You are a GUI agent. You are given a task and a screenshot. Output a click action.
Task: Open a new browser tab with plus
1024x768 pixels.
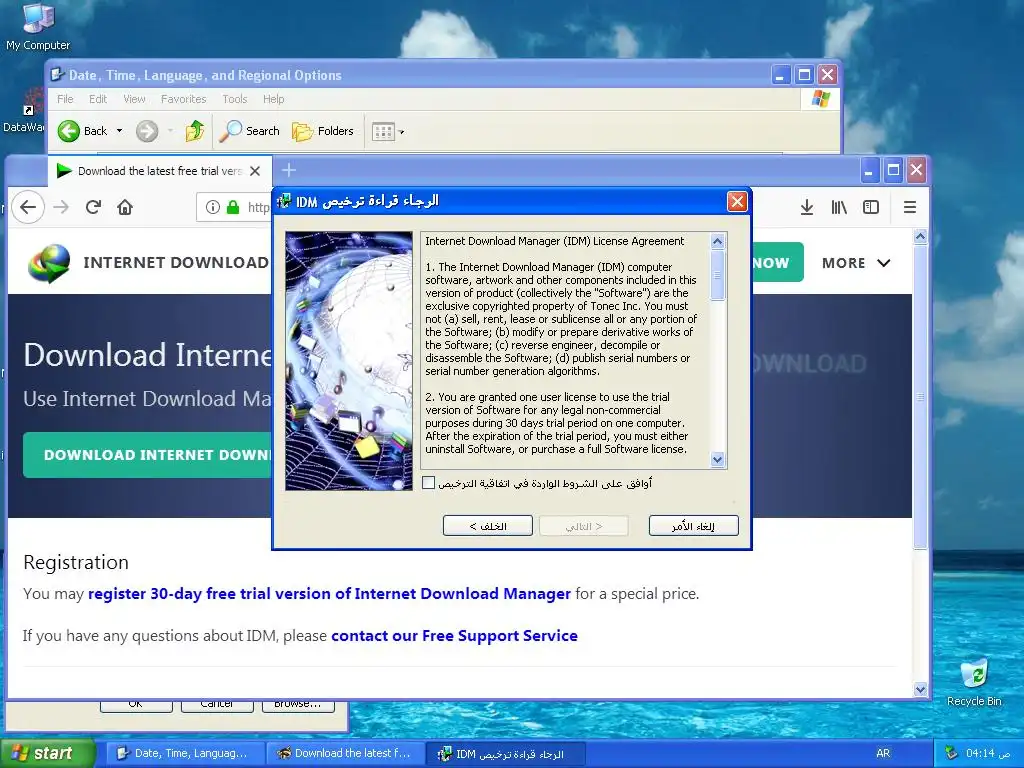coord(289,170)
